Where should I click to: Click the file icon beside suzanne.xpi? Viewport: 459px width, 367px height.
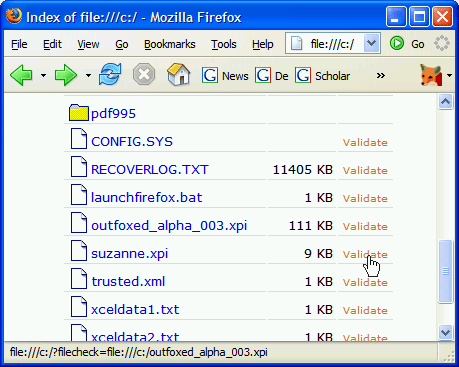click(79, 250)
